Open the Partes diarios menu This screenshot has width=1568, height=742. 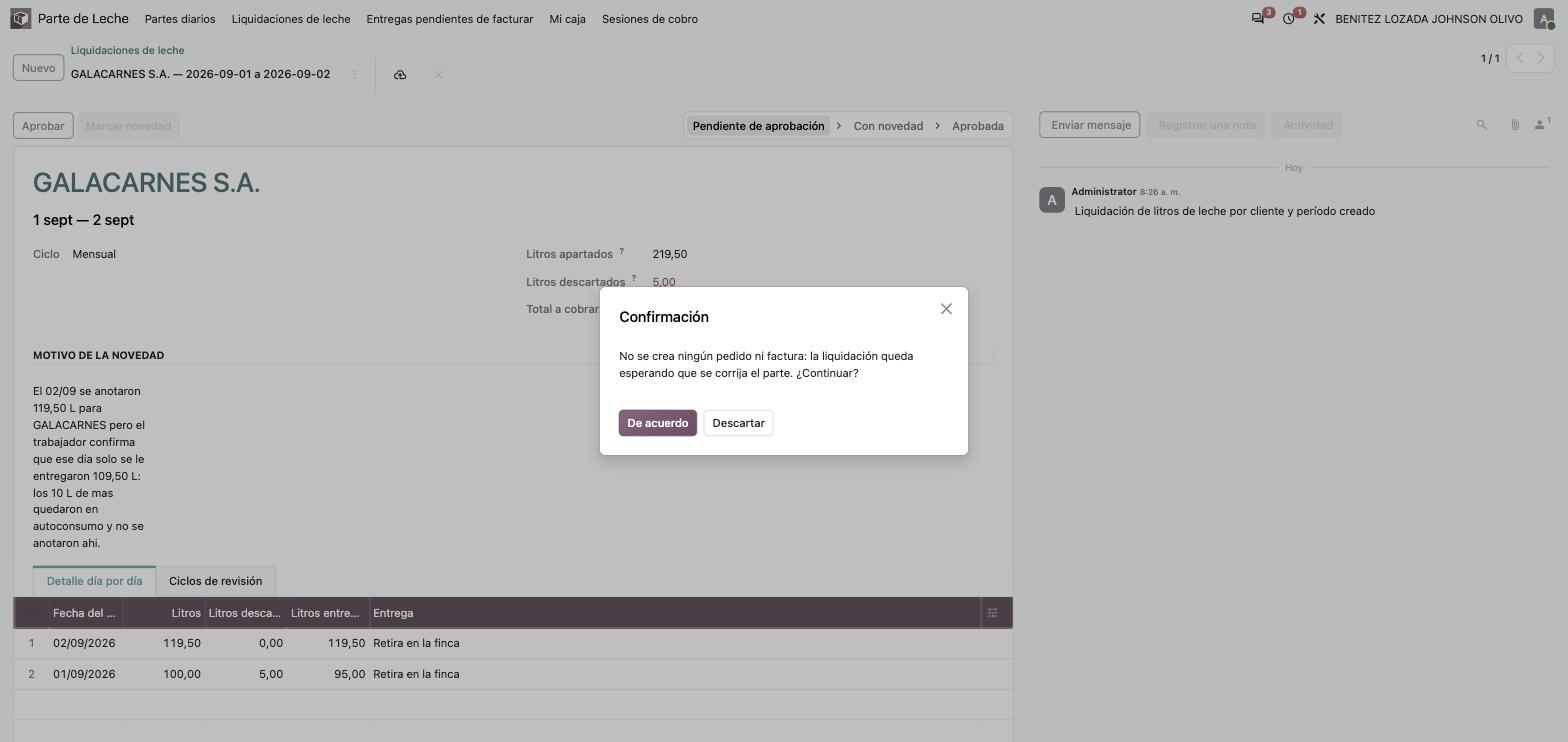pyautogui.click(x=180, y=19)
